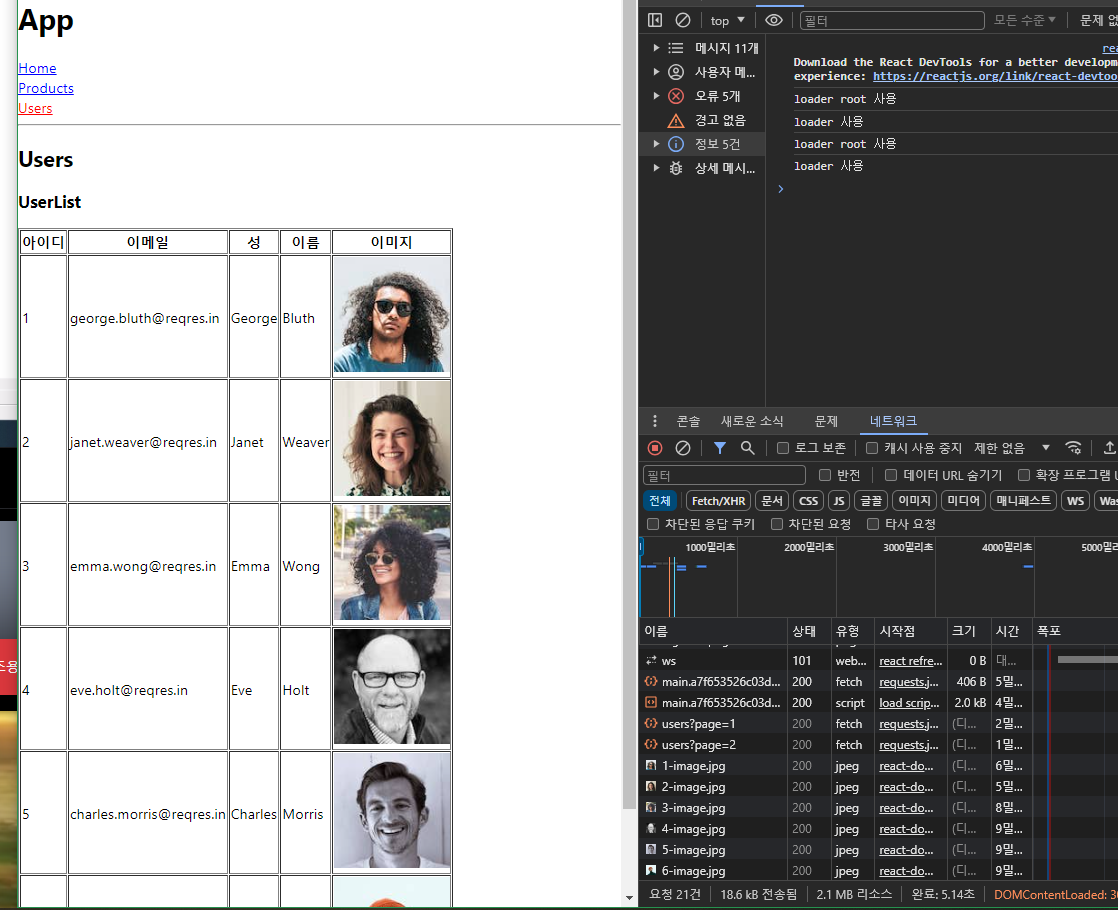Click the list icon for 메시지 11개

click(676, 48)
